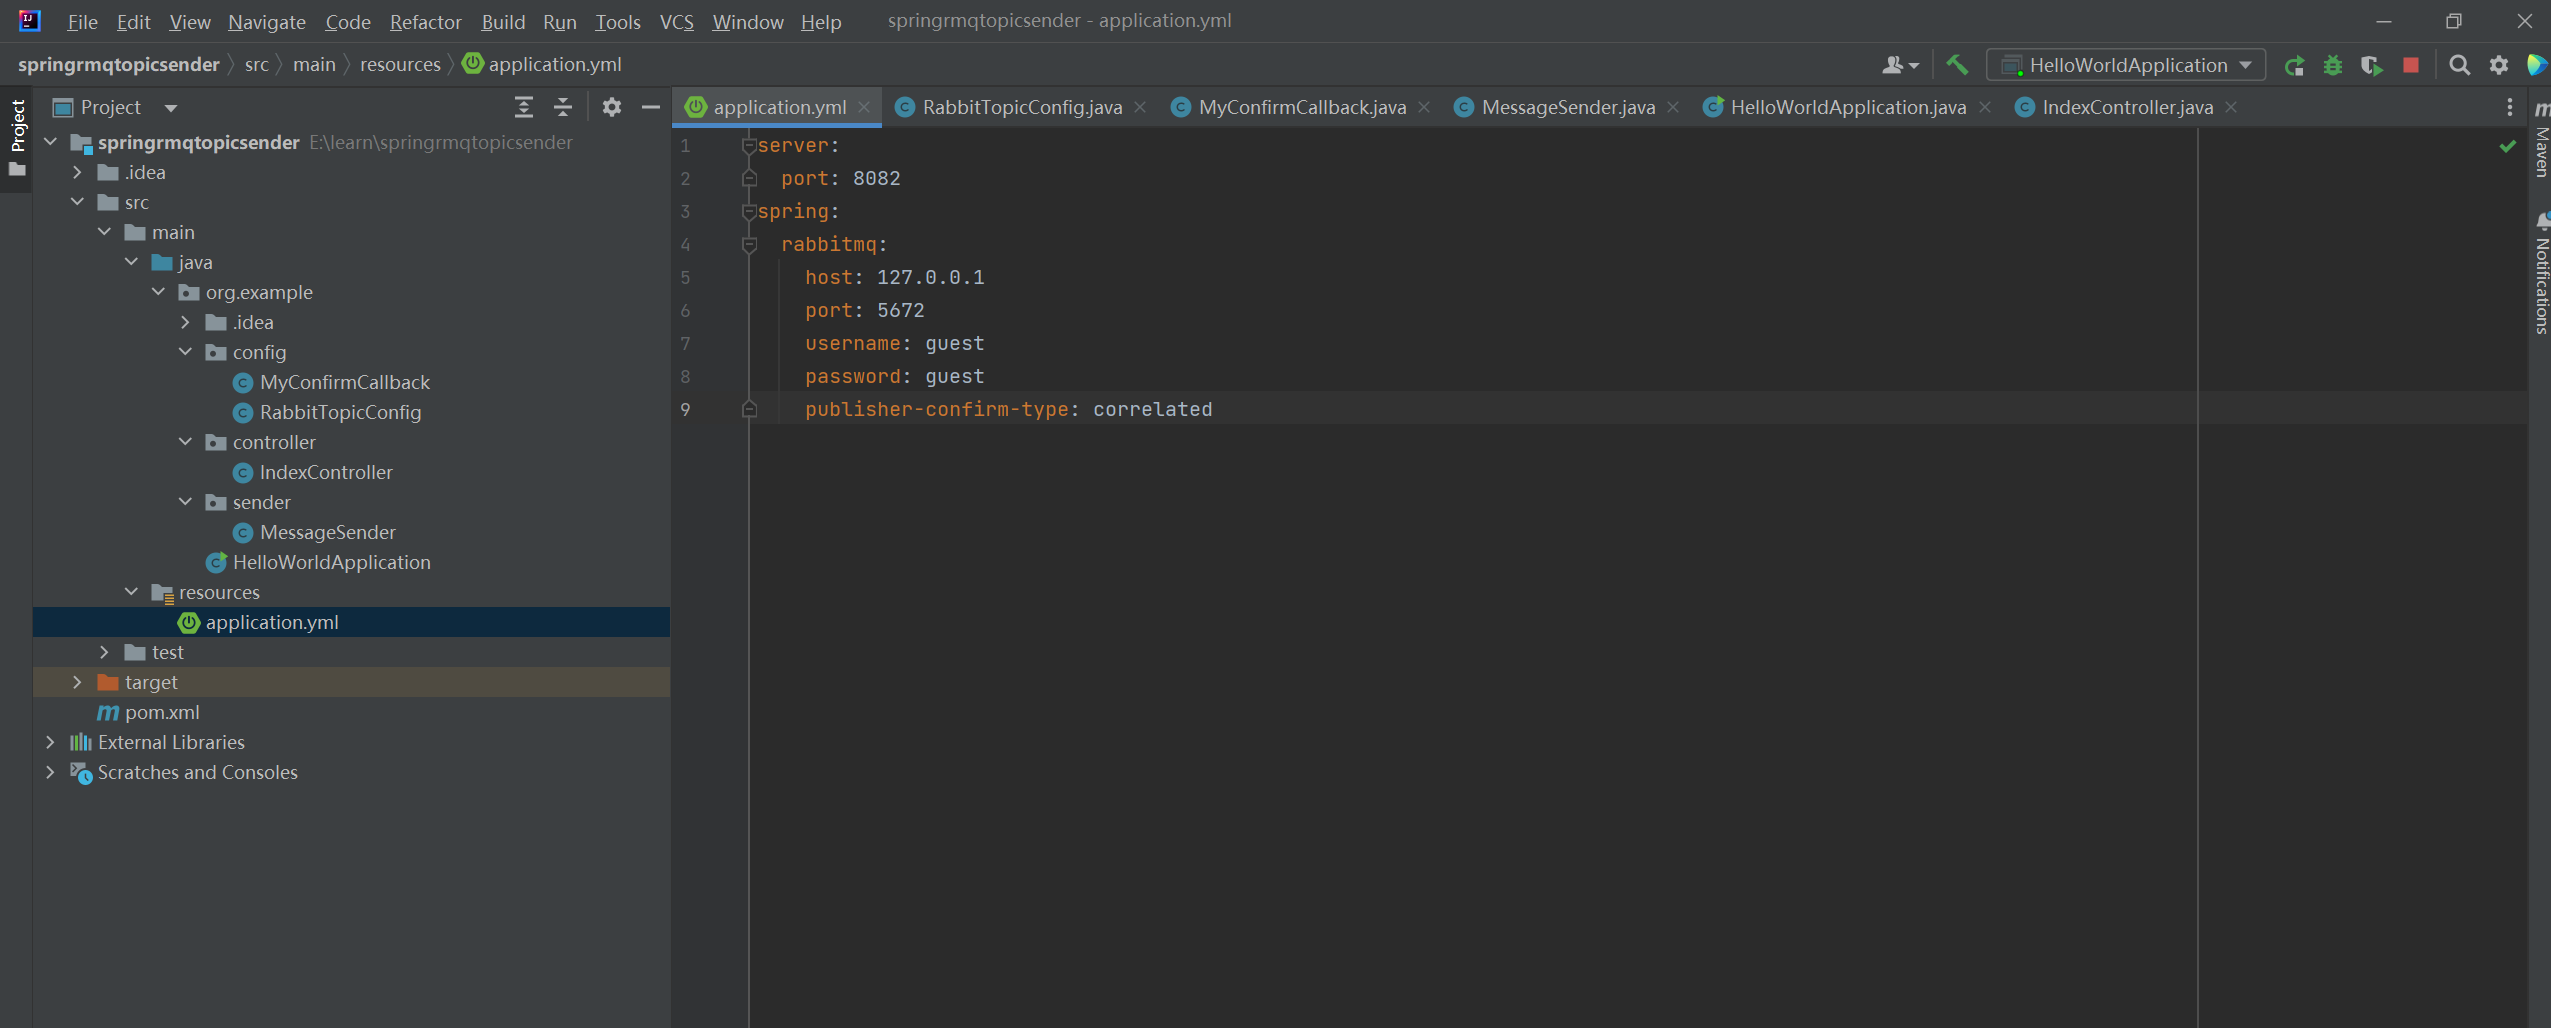
Task: Stop the running application with red square
Action: click(2410, 65)
